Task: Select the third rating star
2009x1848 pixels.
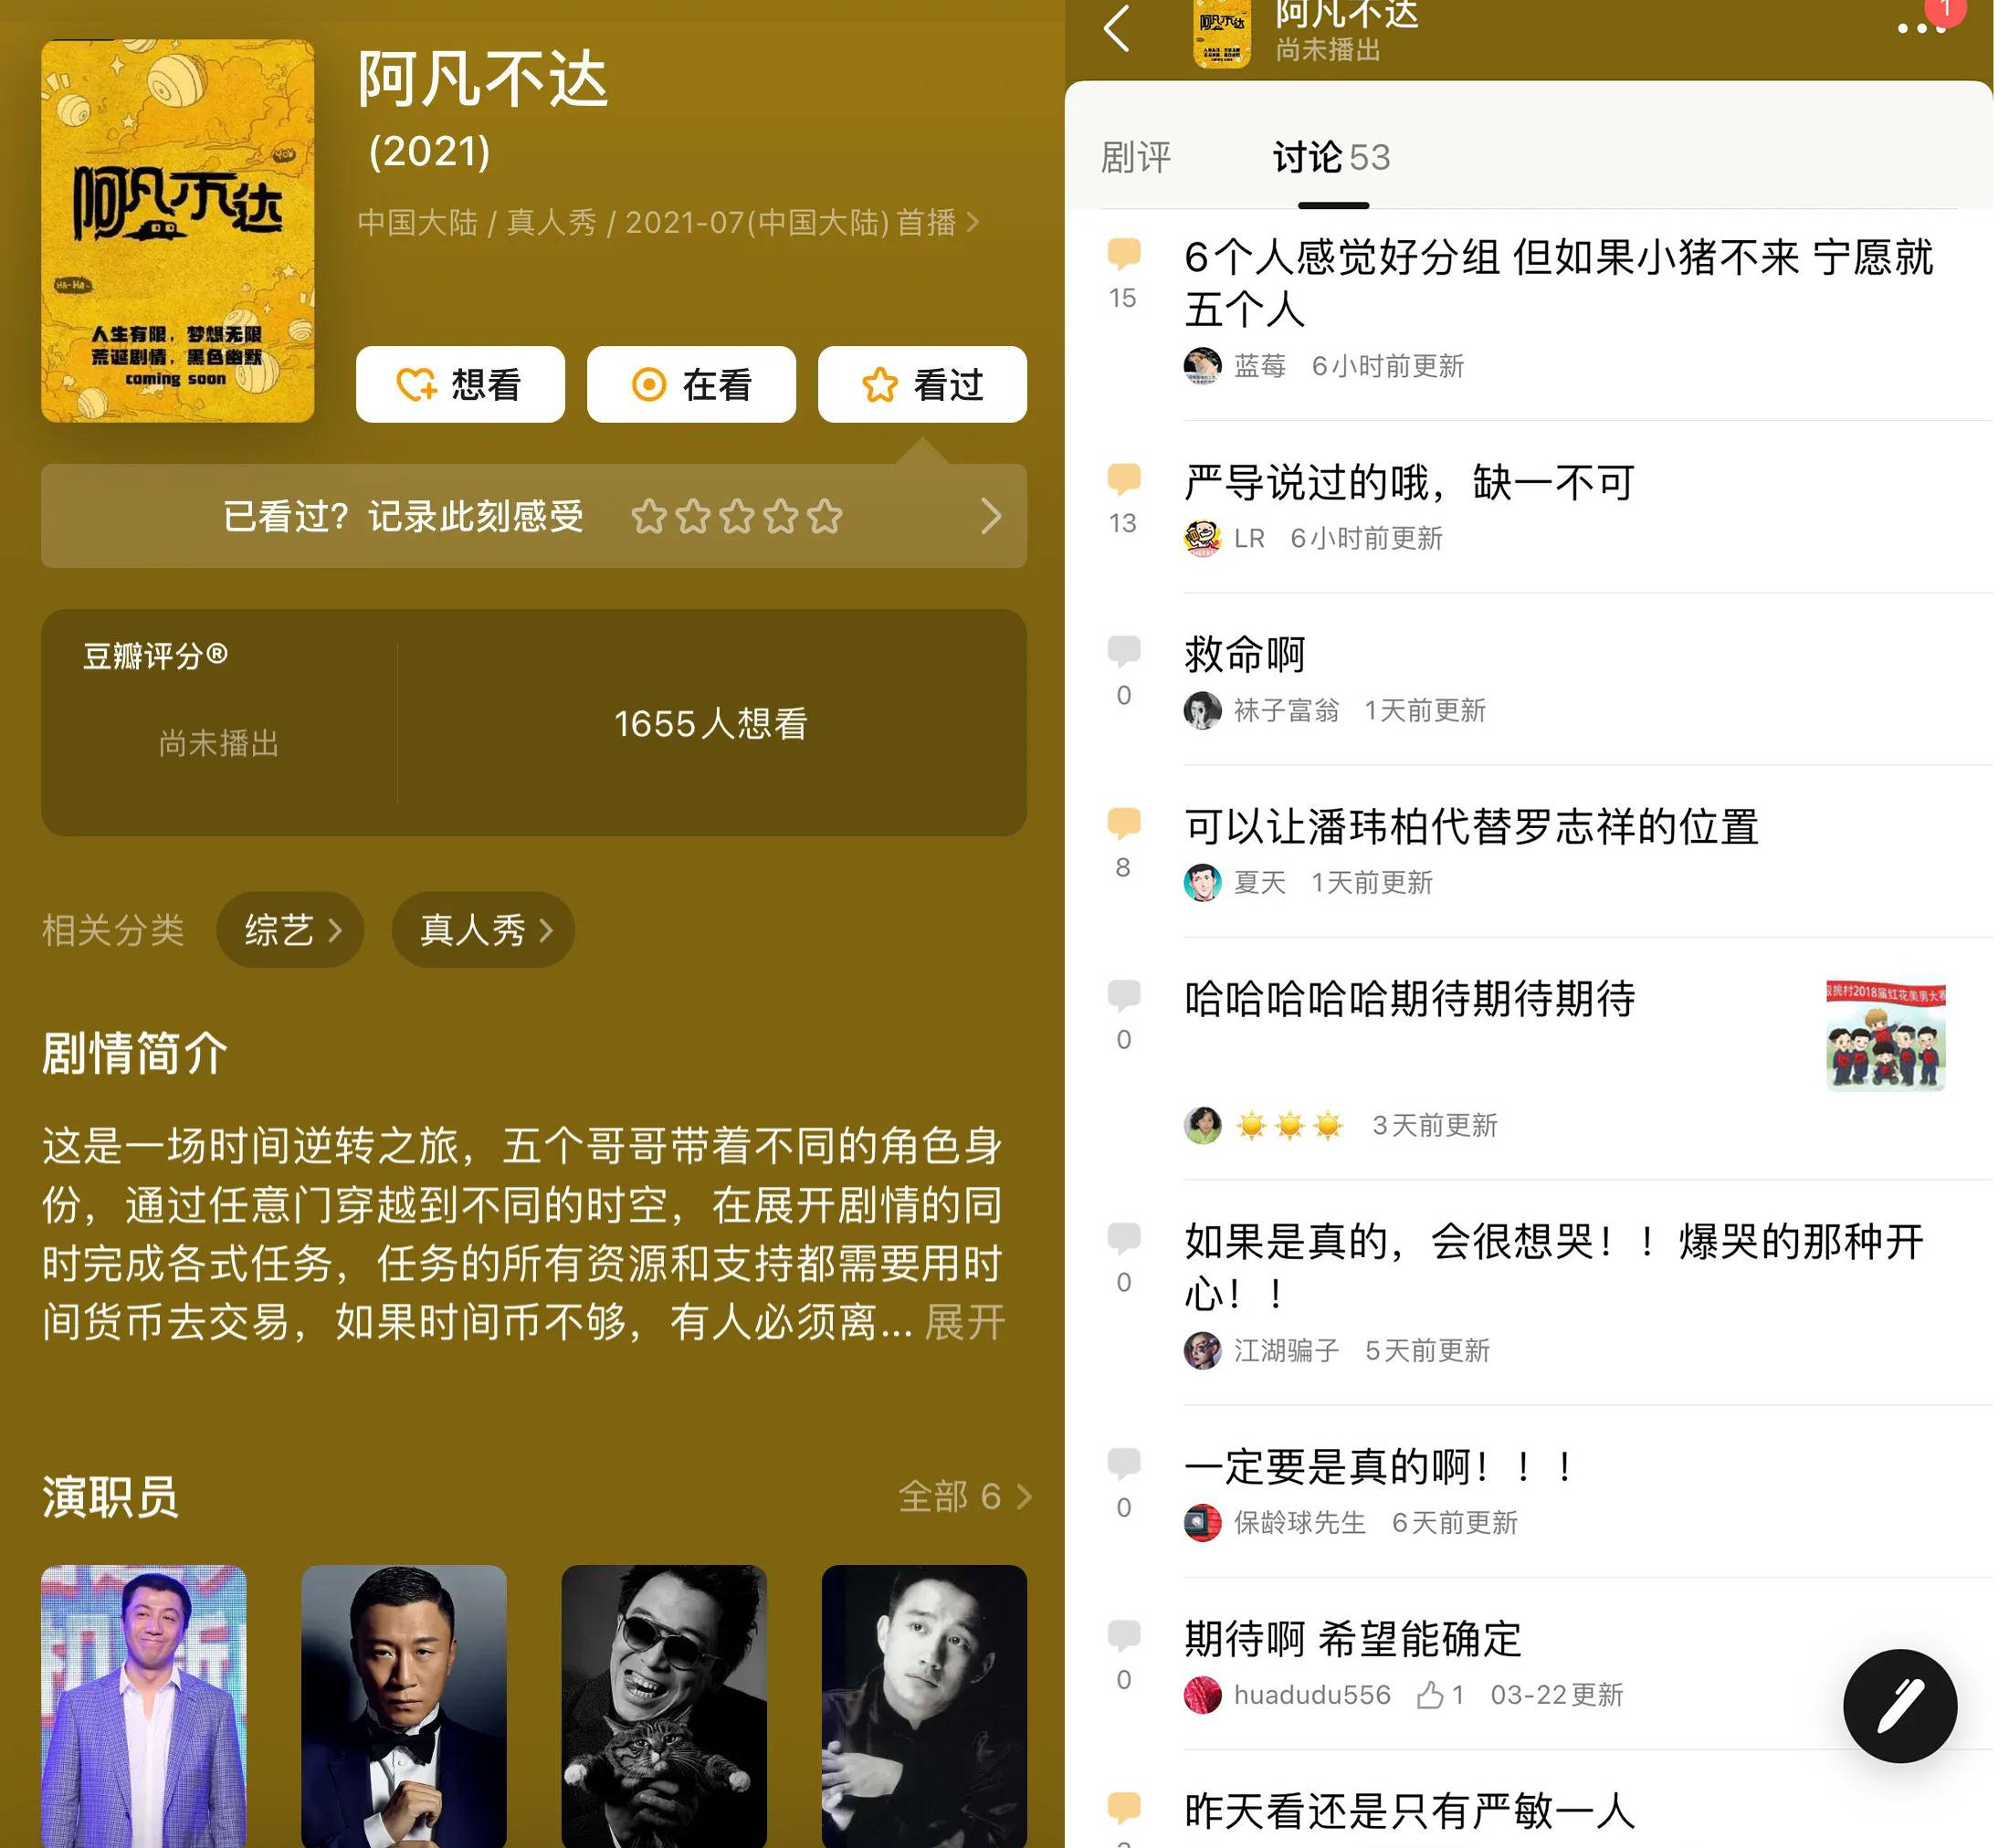Action: point(737,516)
